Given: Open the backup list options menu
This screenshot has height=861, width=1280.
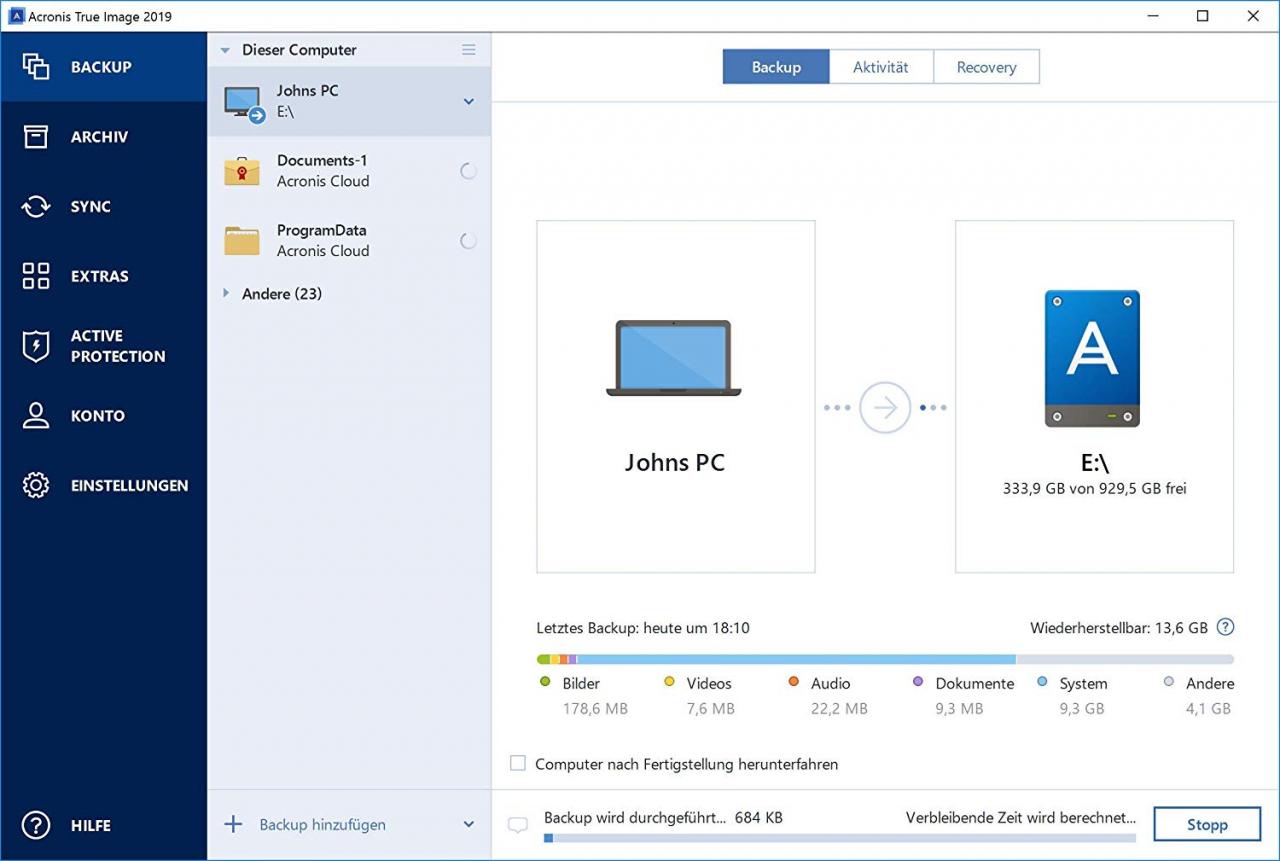Looking at the screenshot, I should 468,49.
